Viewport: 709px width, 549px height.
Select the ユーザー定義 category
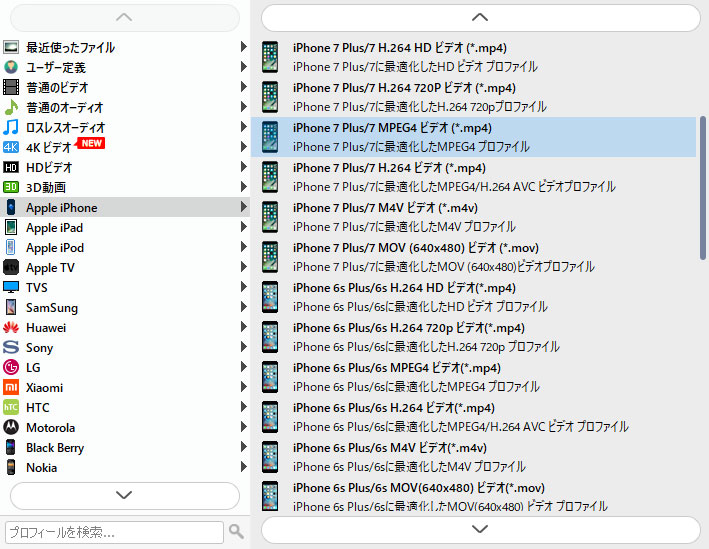click(55, 67)
